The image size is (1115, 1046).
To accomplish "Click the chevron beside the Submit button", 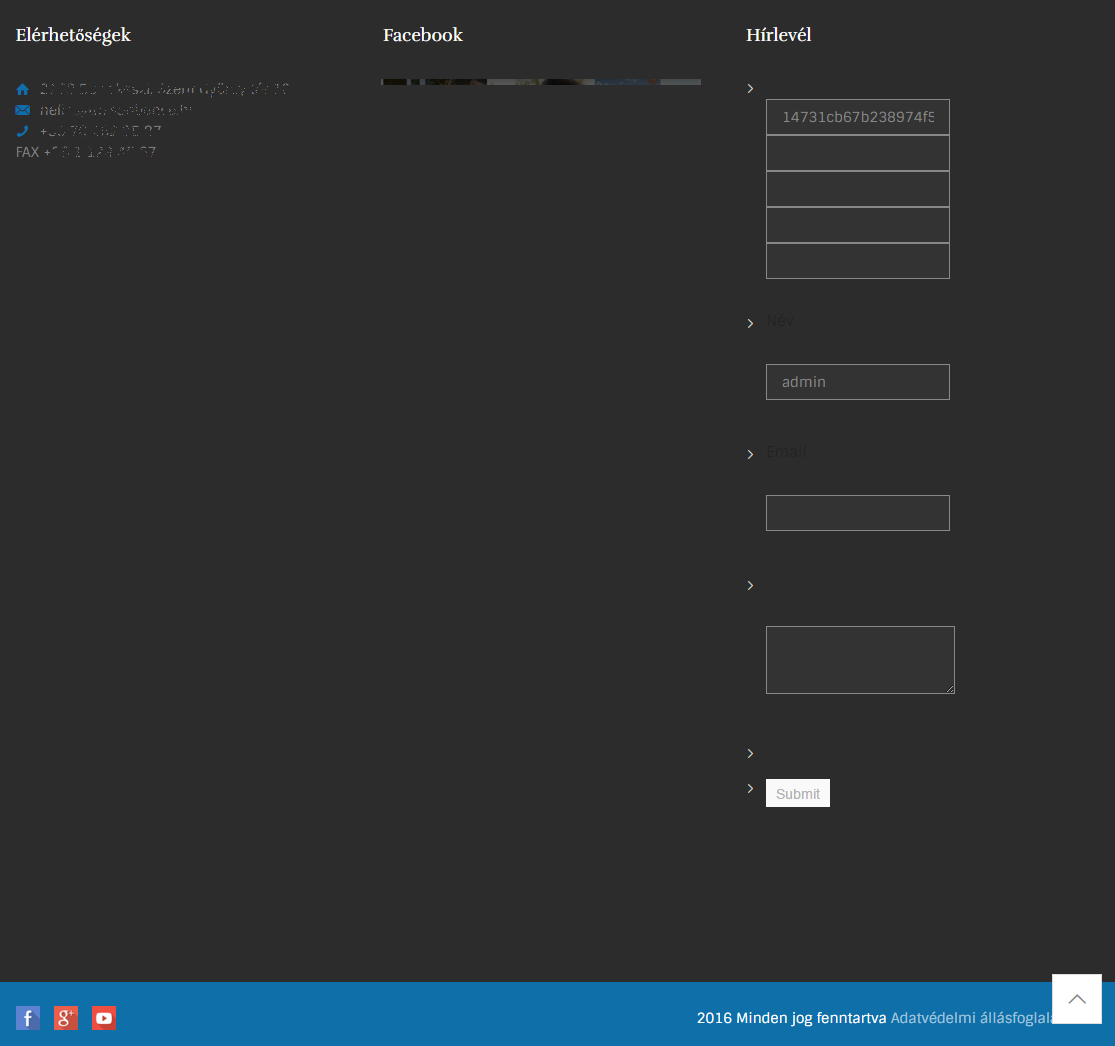I will point(750,789).
